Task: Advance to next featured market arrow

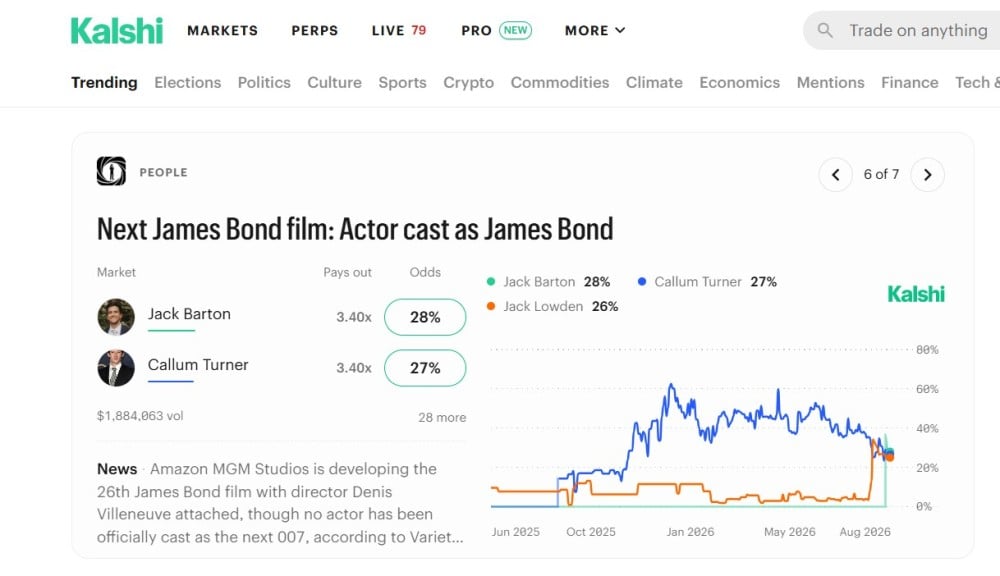Action: point(927,175)
